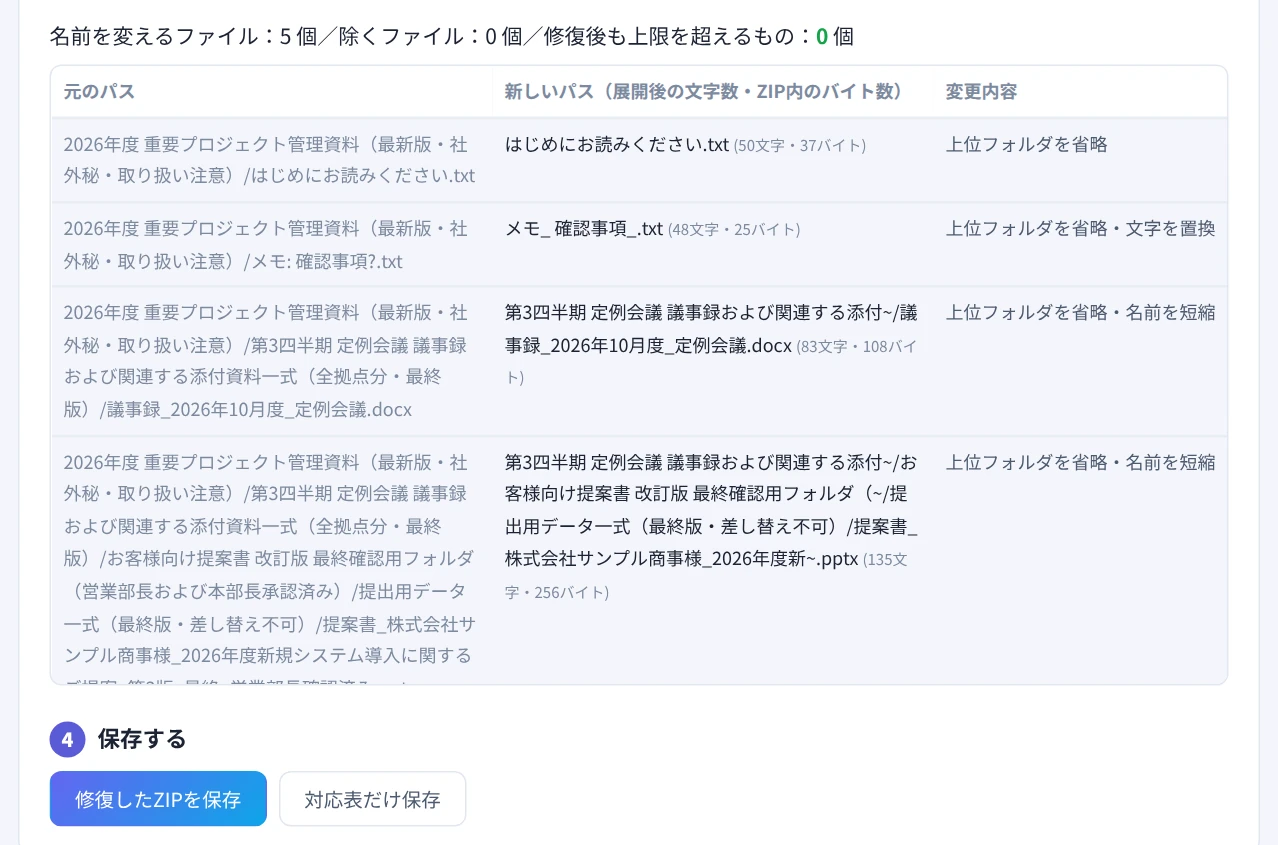The image size is (1278, 845).
Task: Select the new path メモ_ 確認事項_.txt
Action: click(x=584, y=229)
